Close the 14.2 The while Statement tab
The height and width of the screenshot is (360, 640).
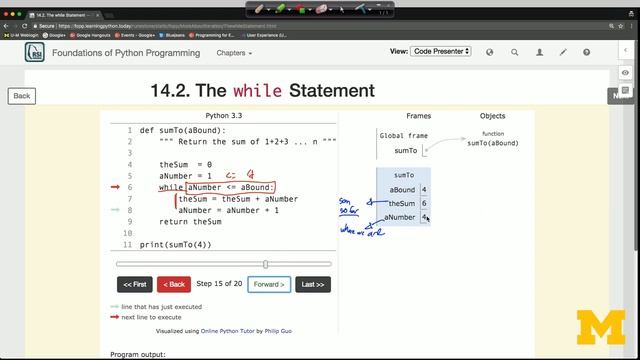pyautogui.click(x=98, y=15)
